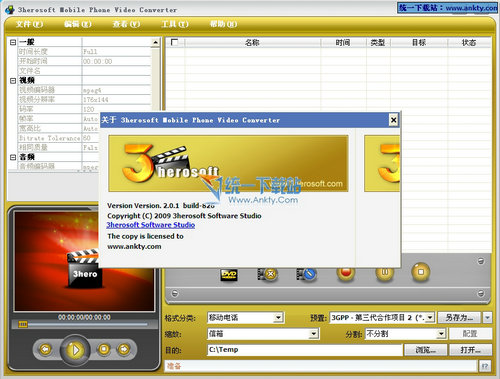Click the right round knob below the toolbar
This screenshot has width=500, height=379.
point(481,293)
